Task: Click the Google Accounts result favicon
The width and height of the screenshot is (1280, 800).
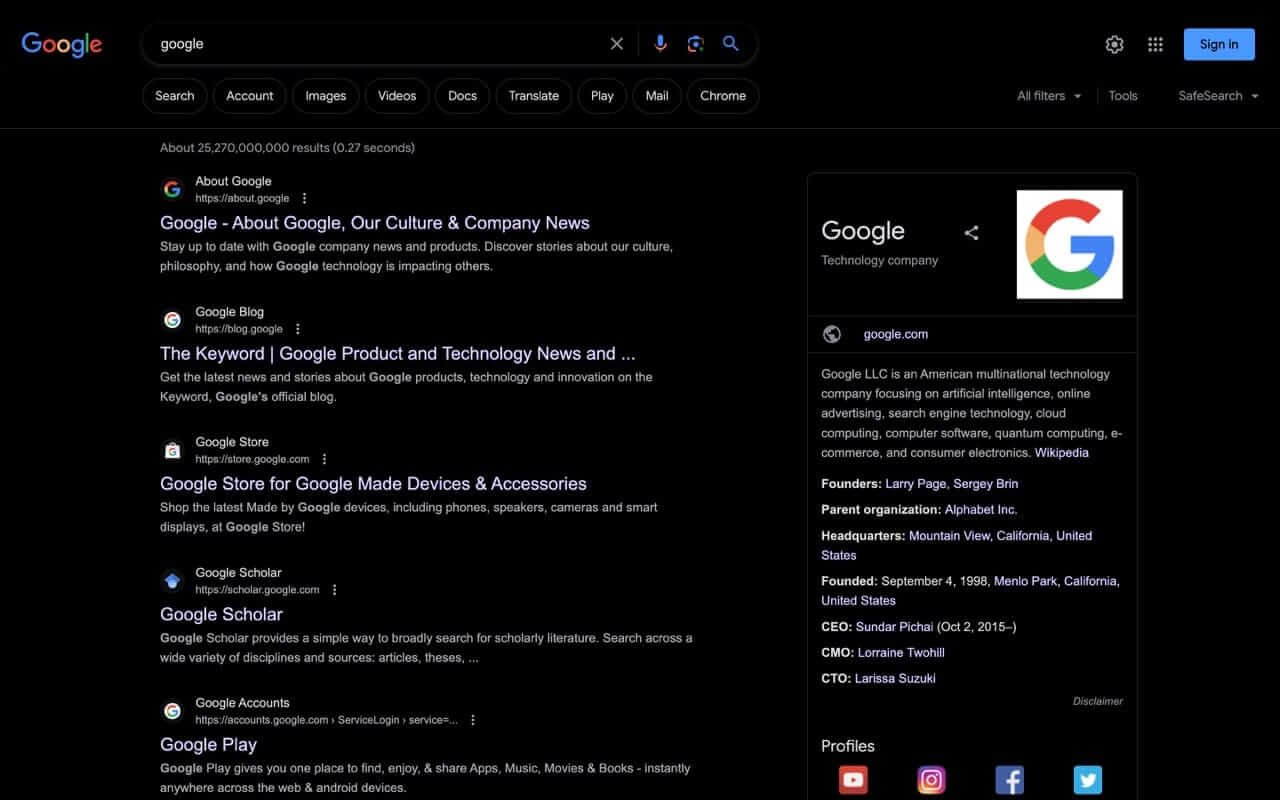Action: click(x=173, y=711)
